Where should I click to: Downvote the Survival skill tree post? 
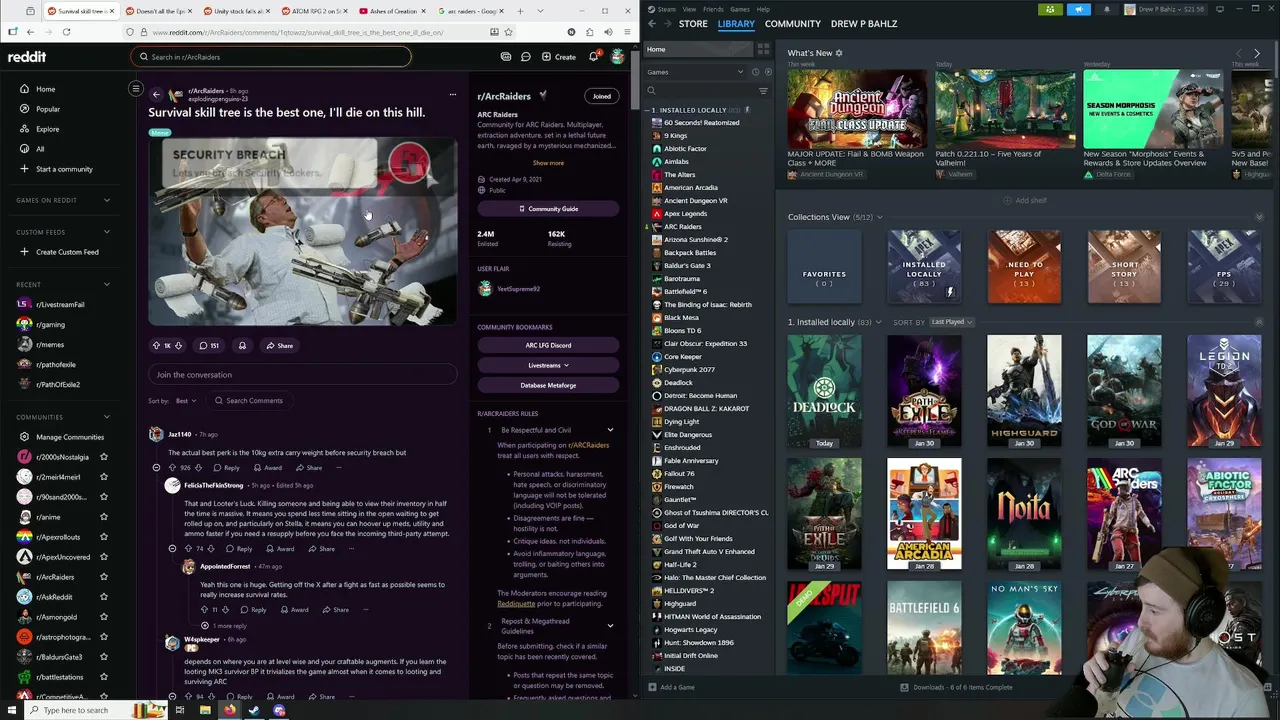178,346
